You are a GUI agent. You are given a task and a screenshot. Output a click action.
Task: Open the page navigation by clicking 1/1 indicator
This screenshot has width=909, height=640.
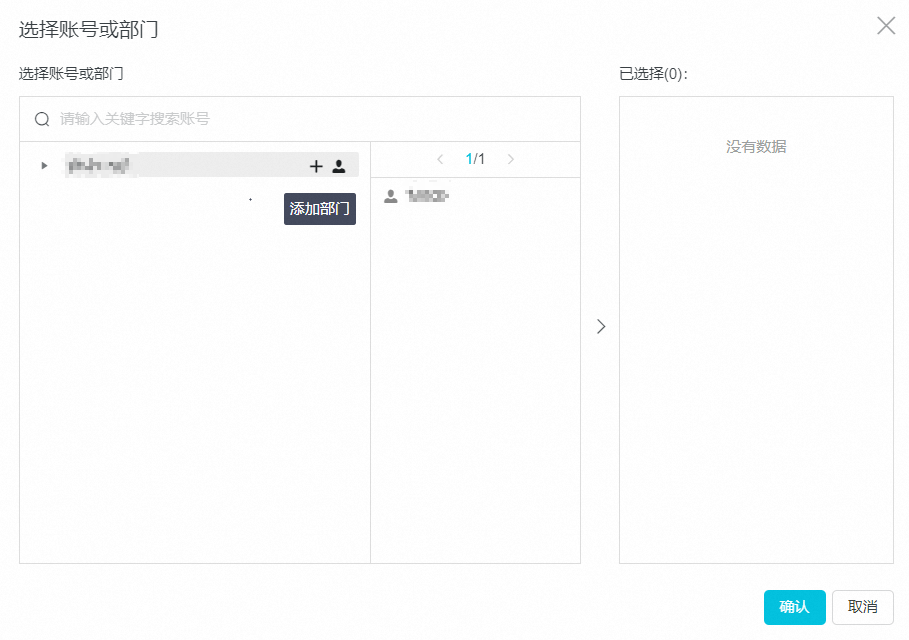(475, 158)
